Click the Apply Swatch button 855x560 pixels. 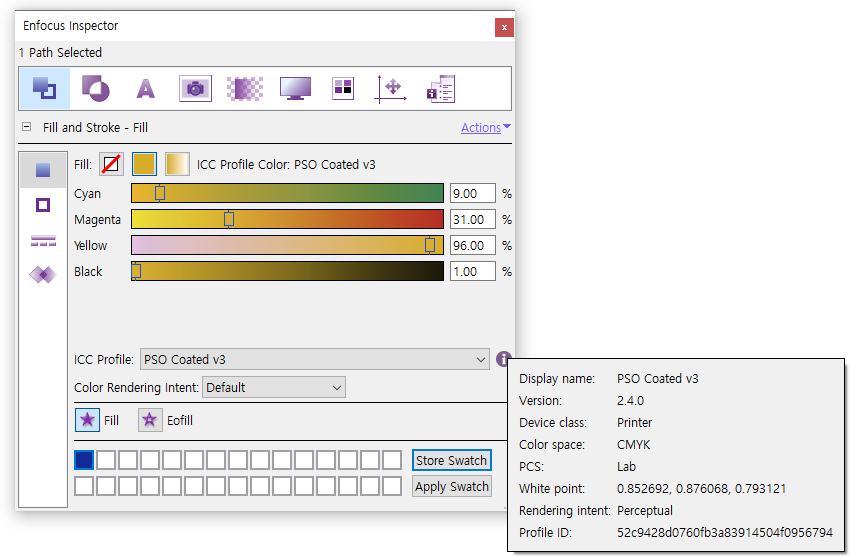pos(451,486)
